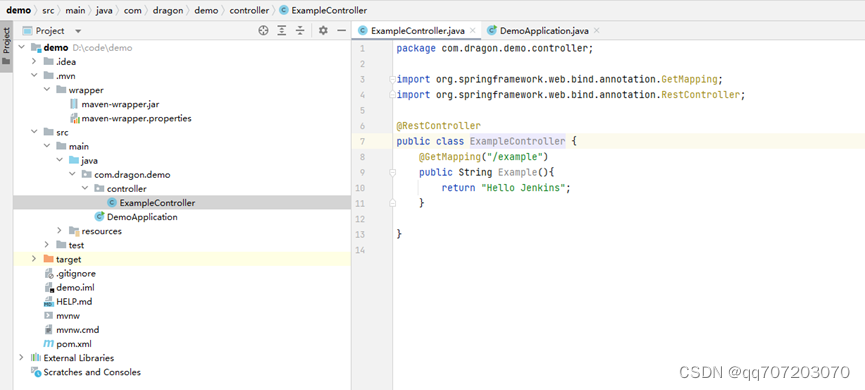Expand the test folder
The width and height of the screenshot is (865, 390).
(x=47, y=245)
